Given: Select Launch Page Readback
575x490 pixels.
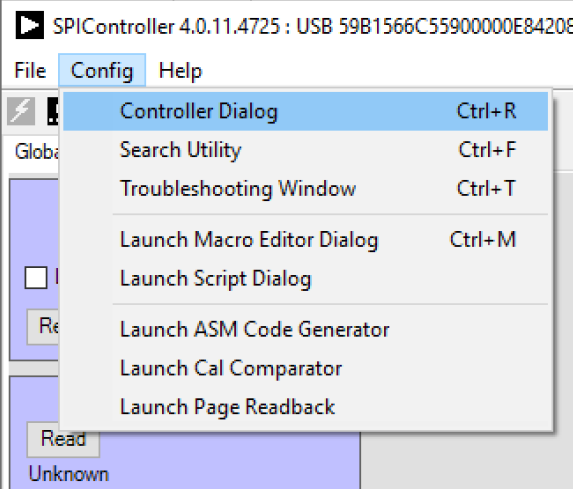Looking at the screenshot, I should pyautogui.click(x=305, y=407).
